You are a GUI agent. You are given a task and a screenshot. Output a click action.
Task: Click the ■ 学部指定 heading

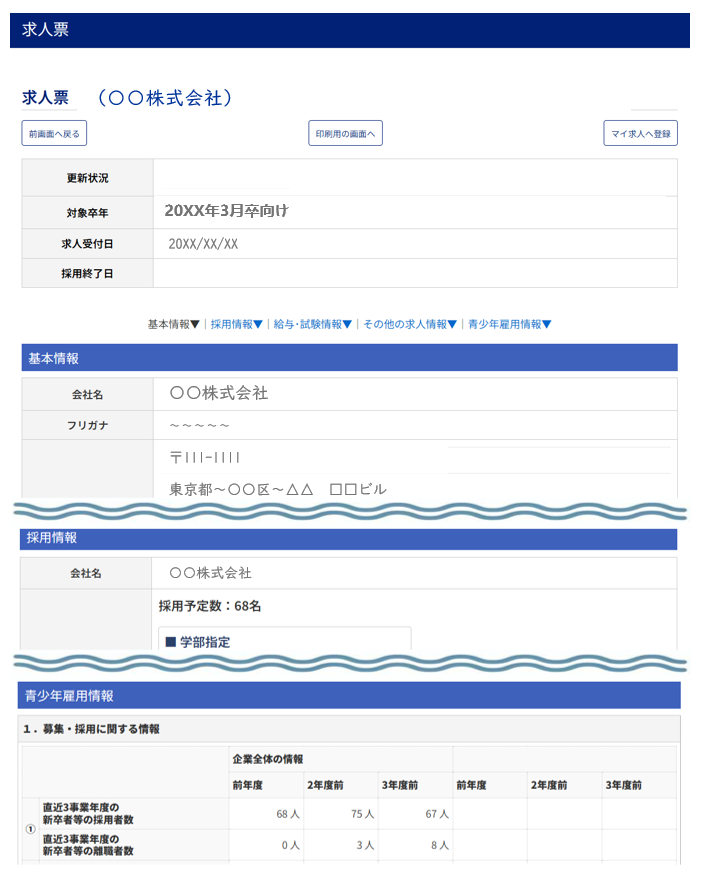click(x=198, y=642)
